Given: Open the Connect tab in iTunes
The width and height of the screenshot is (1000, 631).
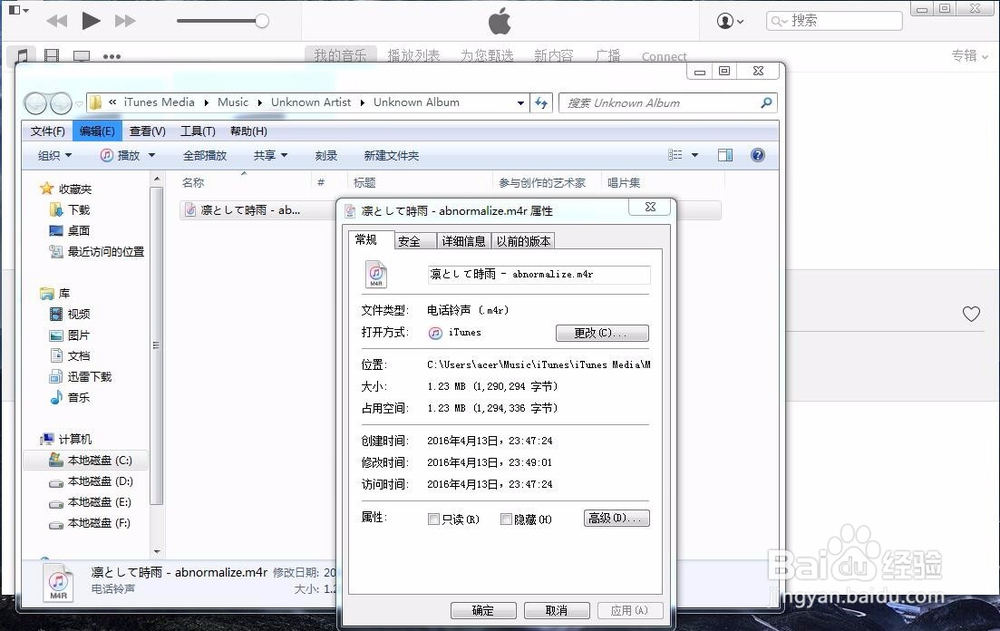Looking at the screenshot, I should point(664,56).
